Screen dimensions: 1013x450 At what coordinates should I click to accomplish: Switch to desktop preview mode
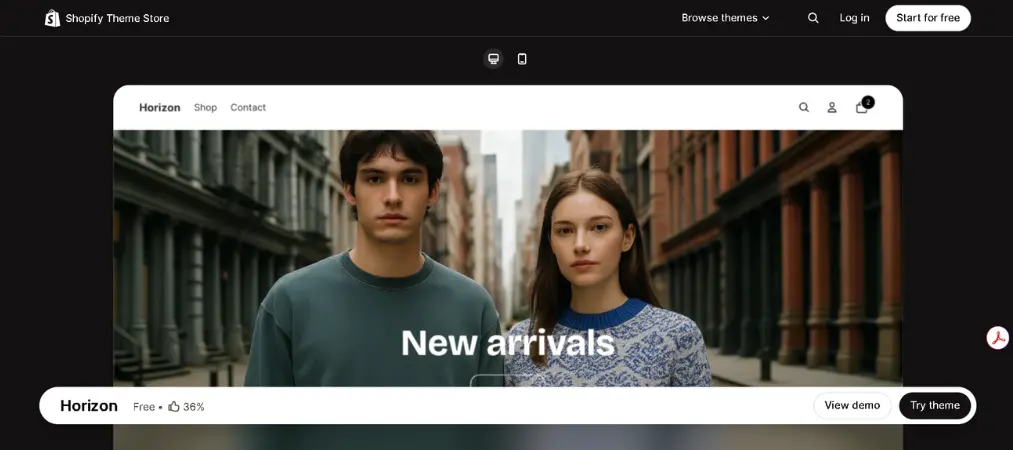[494, 59]
